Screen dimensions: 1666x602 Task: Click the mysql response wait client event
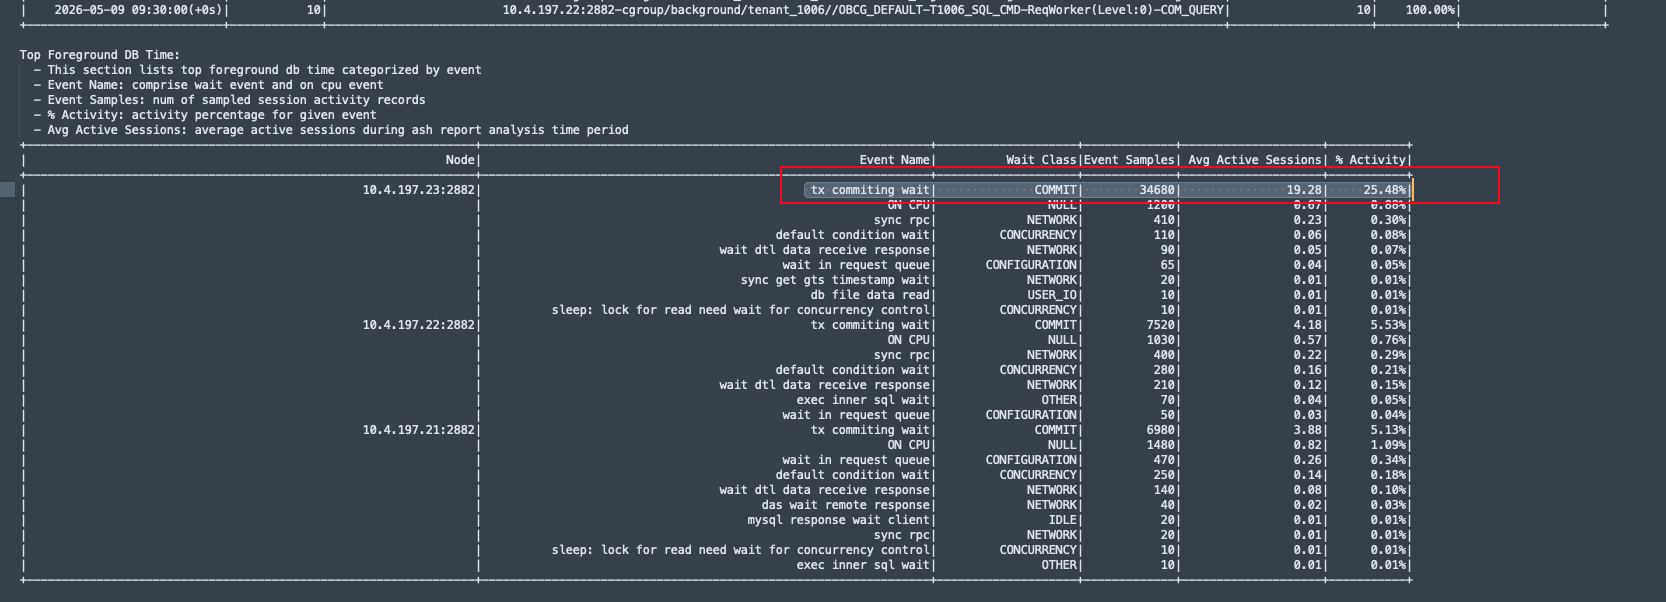(x=839, y=520)
